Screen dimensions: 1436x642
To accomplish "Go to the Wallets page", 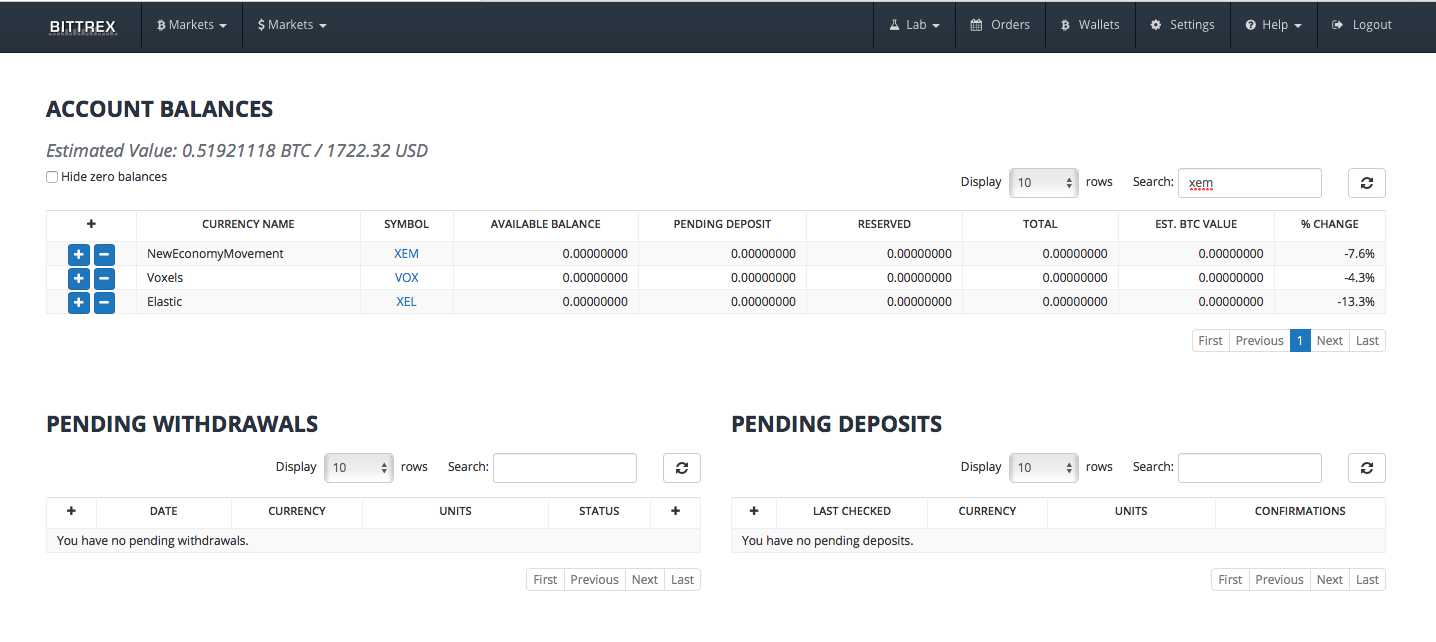I will pyautogui.click(x=1090, y=25).
